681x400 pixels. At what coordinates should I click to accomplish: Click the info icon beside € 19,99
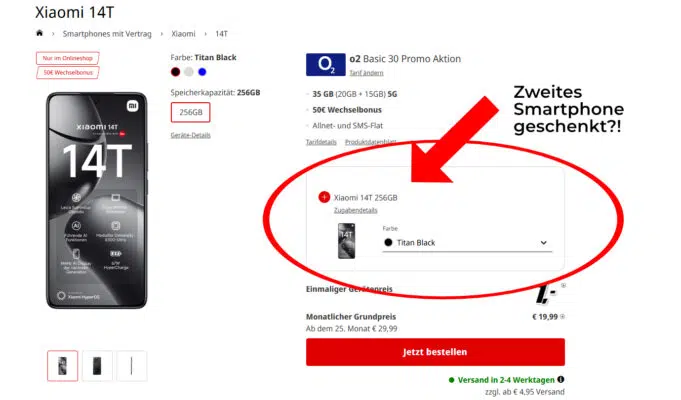point(562,317)
